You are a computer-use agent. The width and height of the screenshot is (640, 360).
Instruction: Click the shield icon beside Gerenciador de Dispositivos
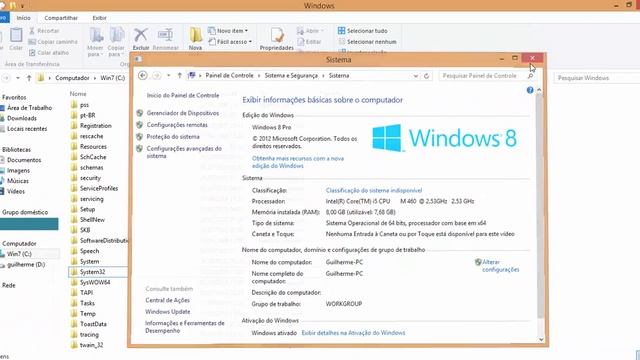click(140, 113)
